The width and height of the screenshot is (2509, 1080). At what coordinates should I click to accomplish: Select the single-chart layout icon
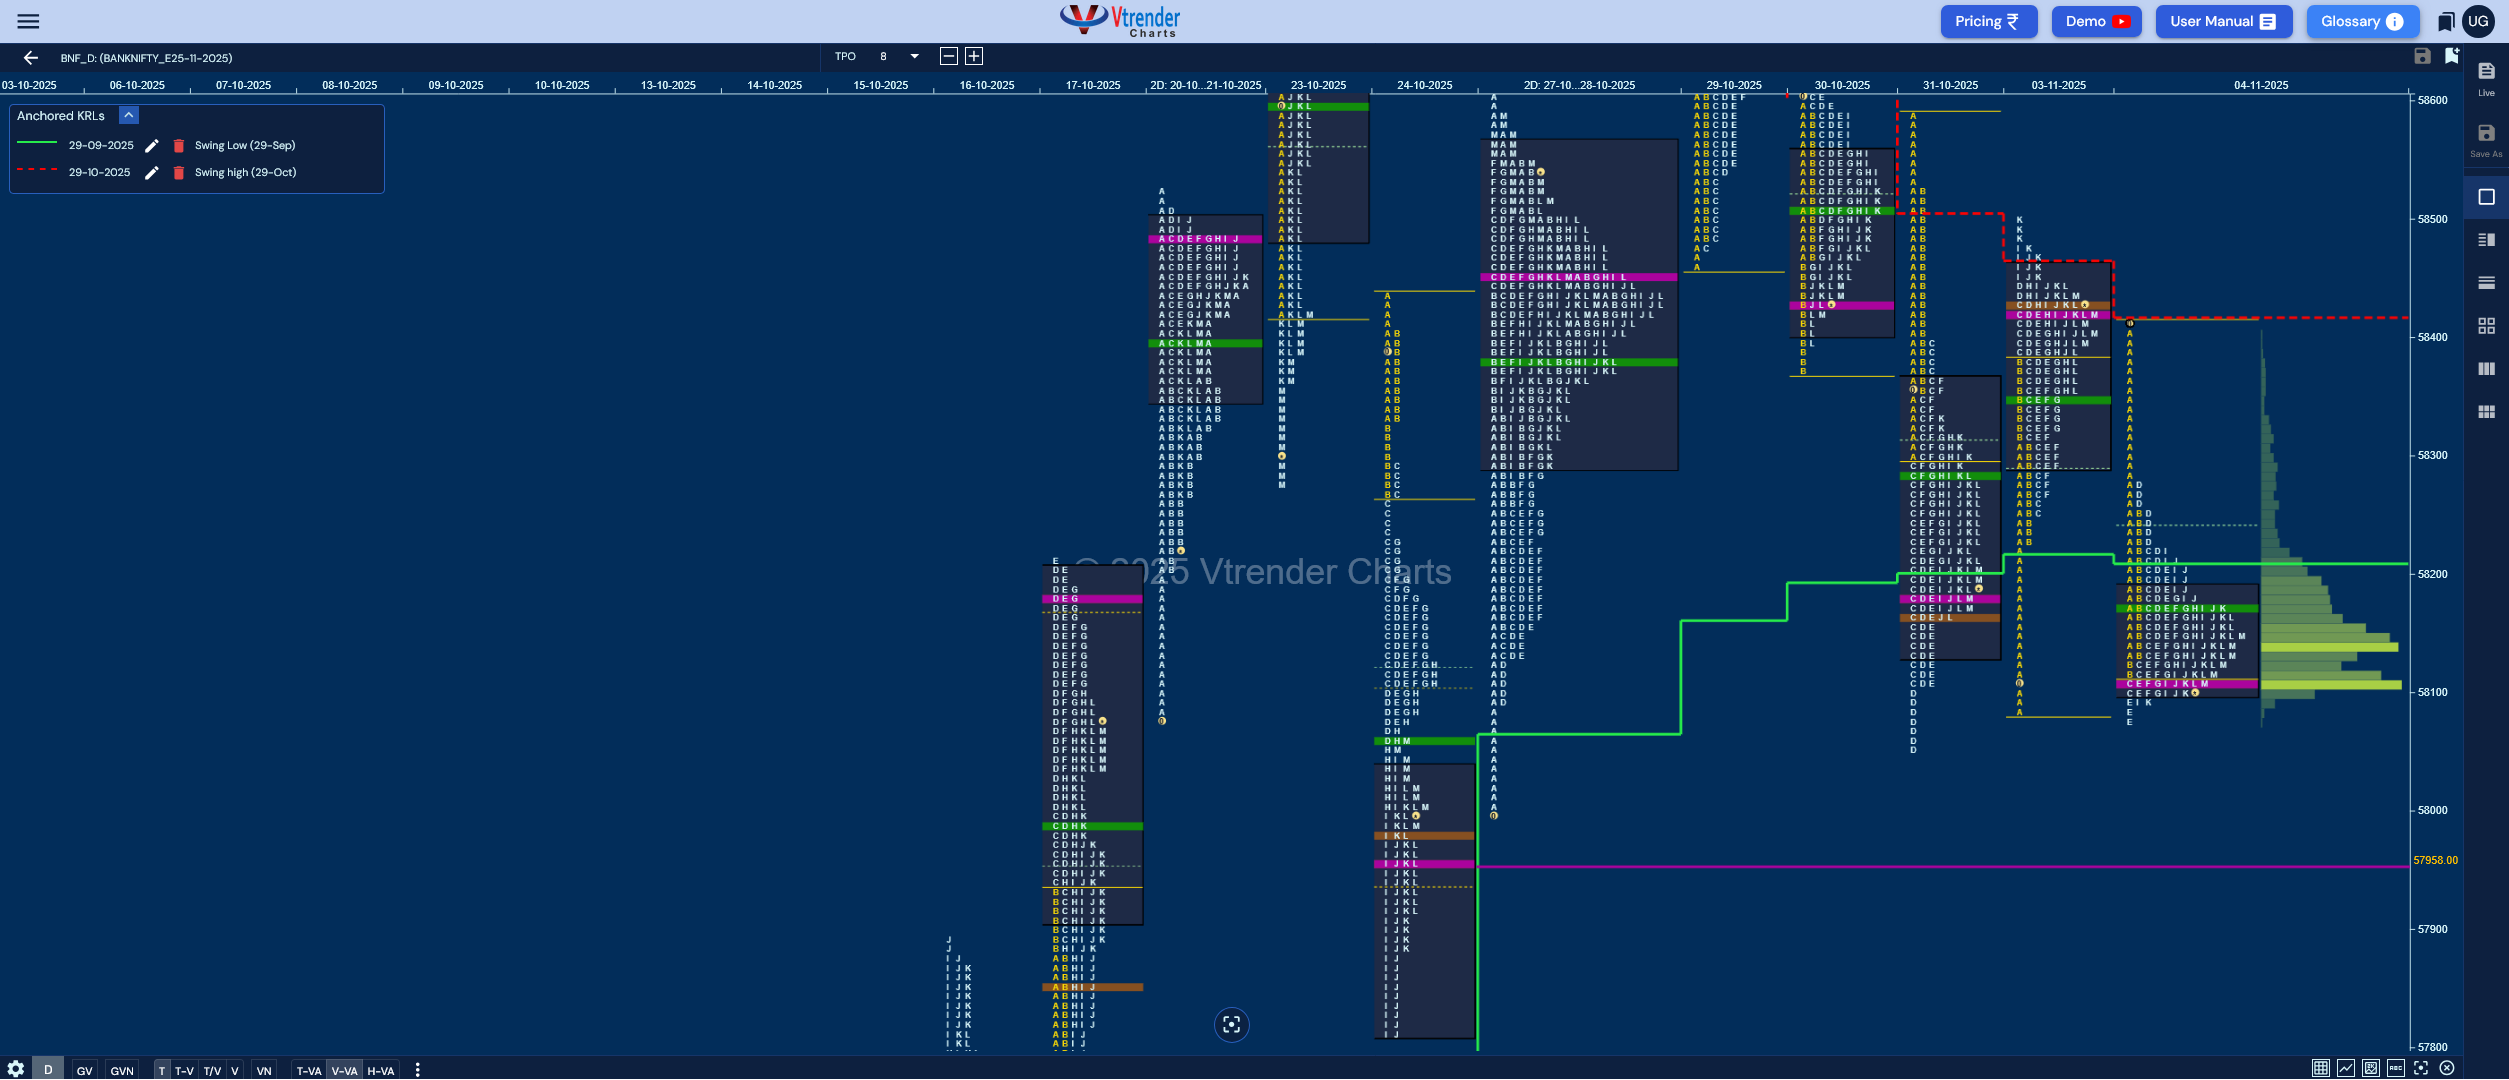point(2487,196)
